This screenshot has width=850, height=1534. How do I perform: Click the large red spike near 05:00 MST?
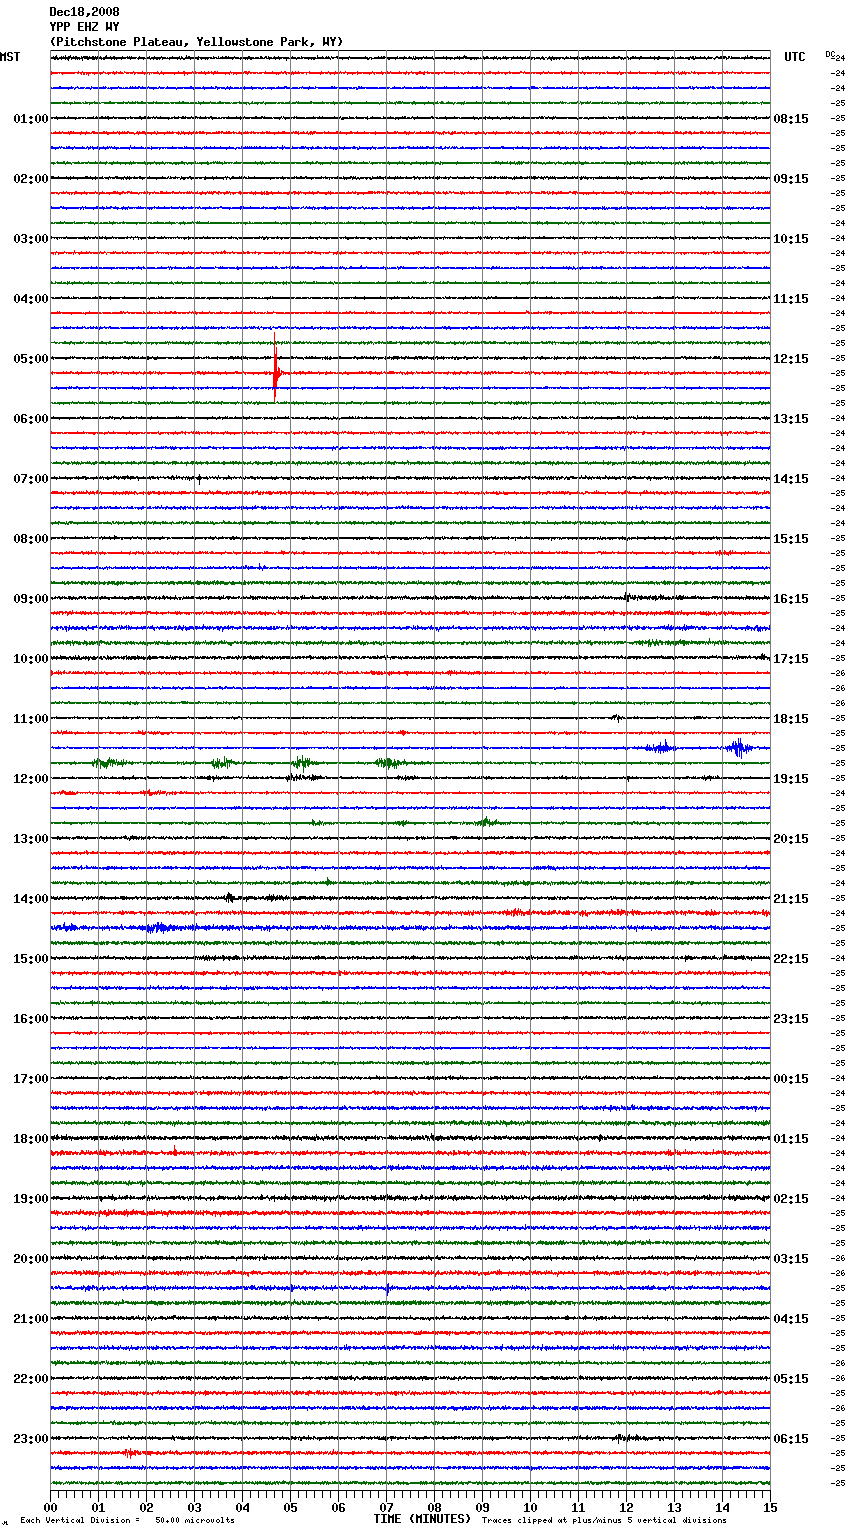pos(275,367)
